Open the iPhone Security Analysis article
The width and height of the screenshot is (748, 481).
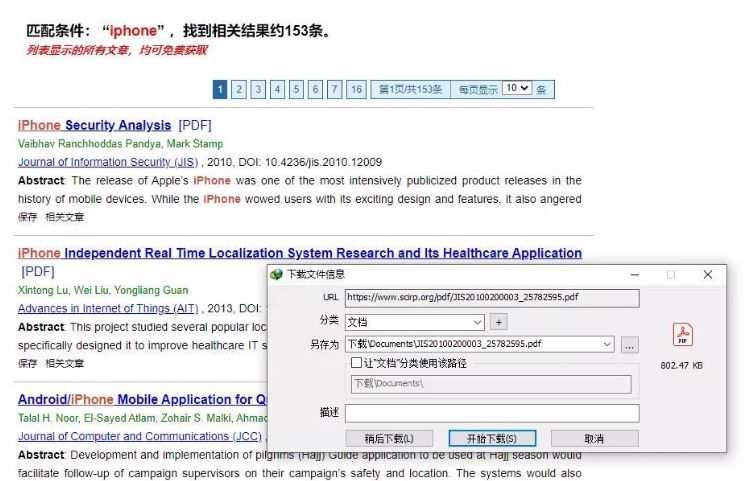point(94,125)
